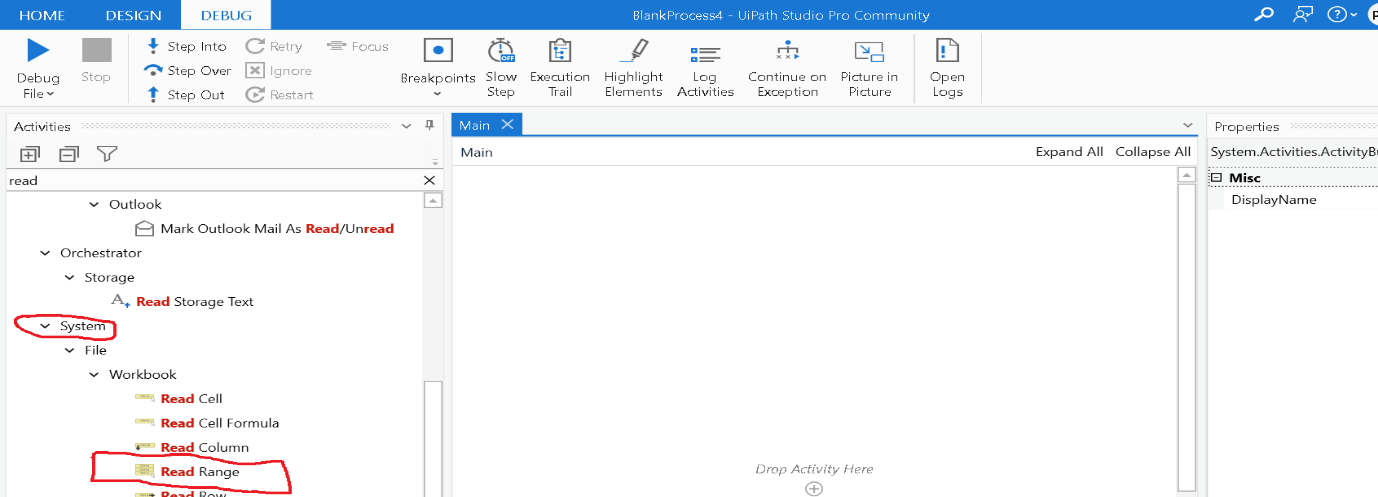Click the Ignore button

(279, 70)
